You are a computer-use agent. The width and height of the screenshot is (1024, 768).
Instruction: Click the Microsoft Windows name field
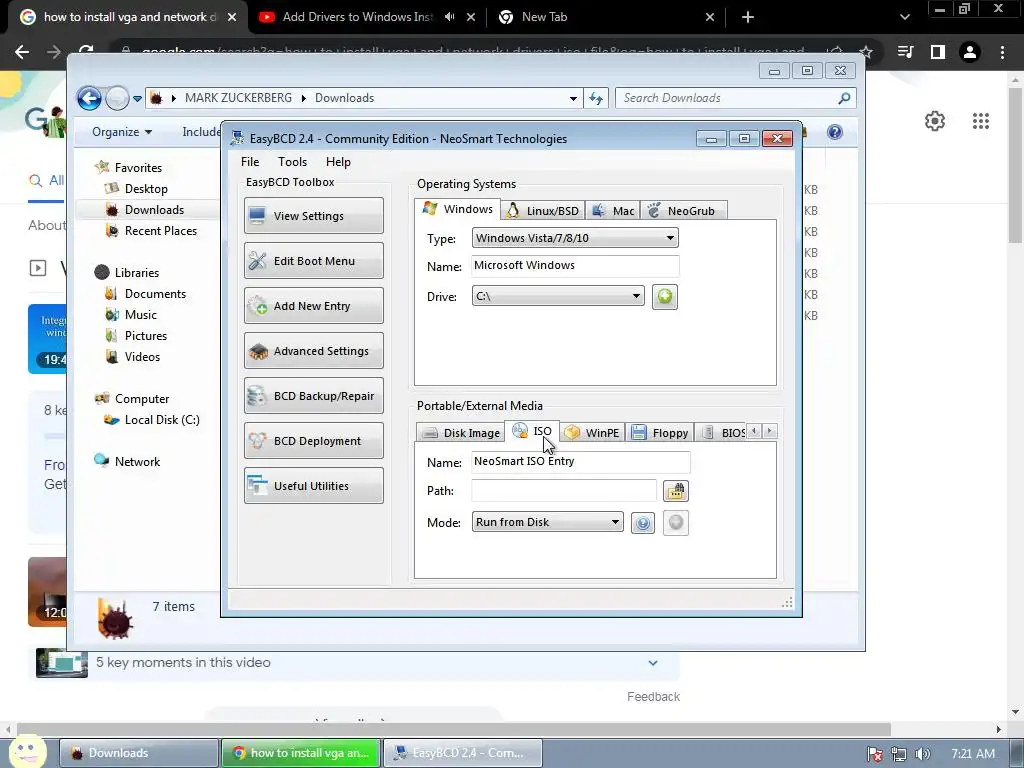coord(575,266)
